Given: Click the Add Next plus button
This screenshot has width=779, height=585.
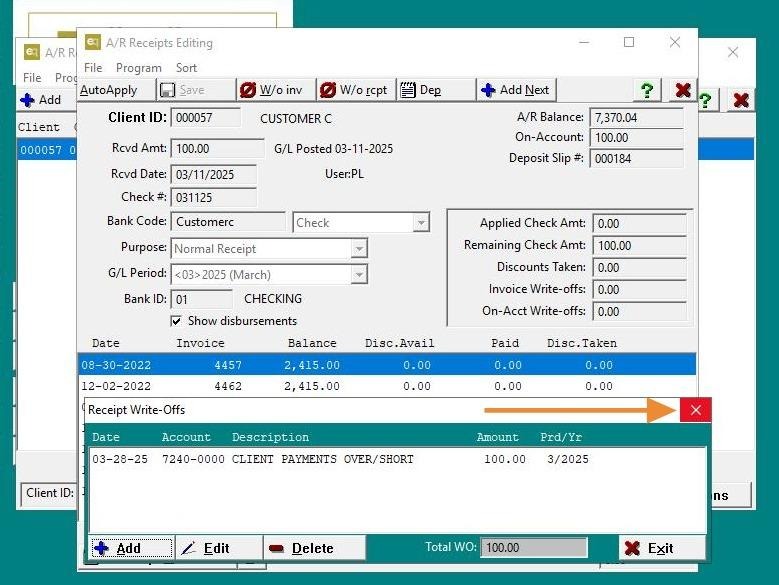Looking at the screenshot, I should (516, 90).
